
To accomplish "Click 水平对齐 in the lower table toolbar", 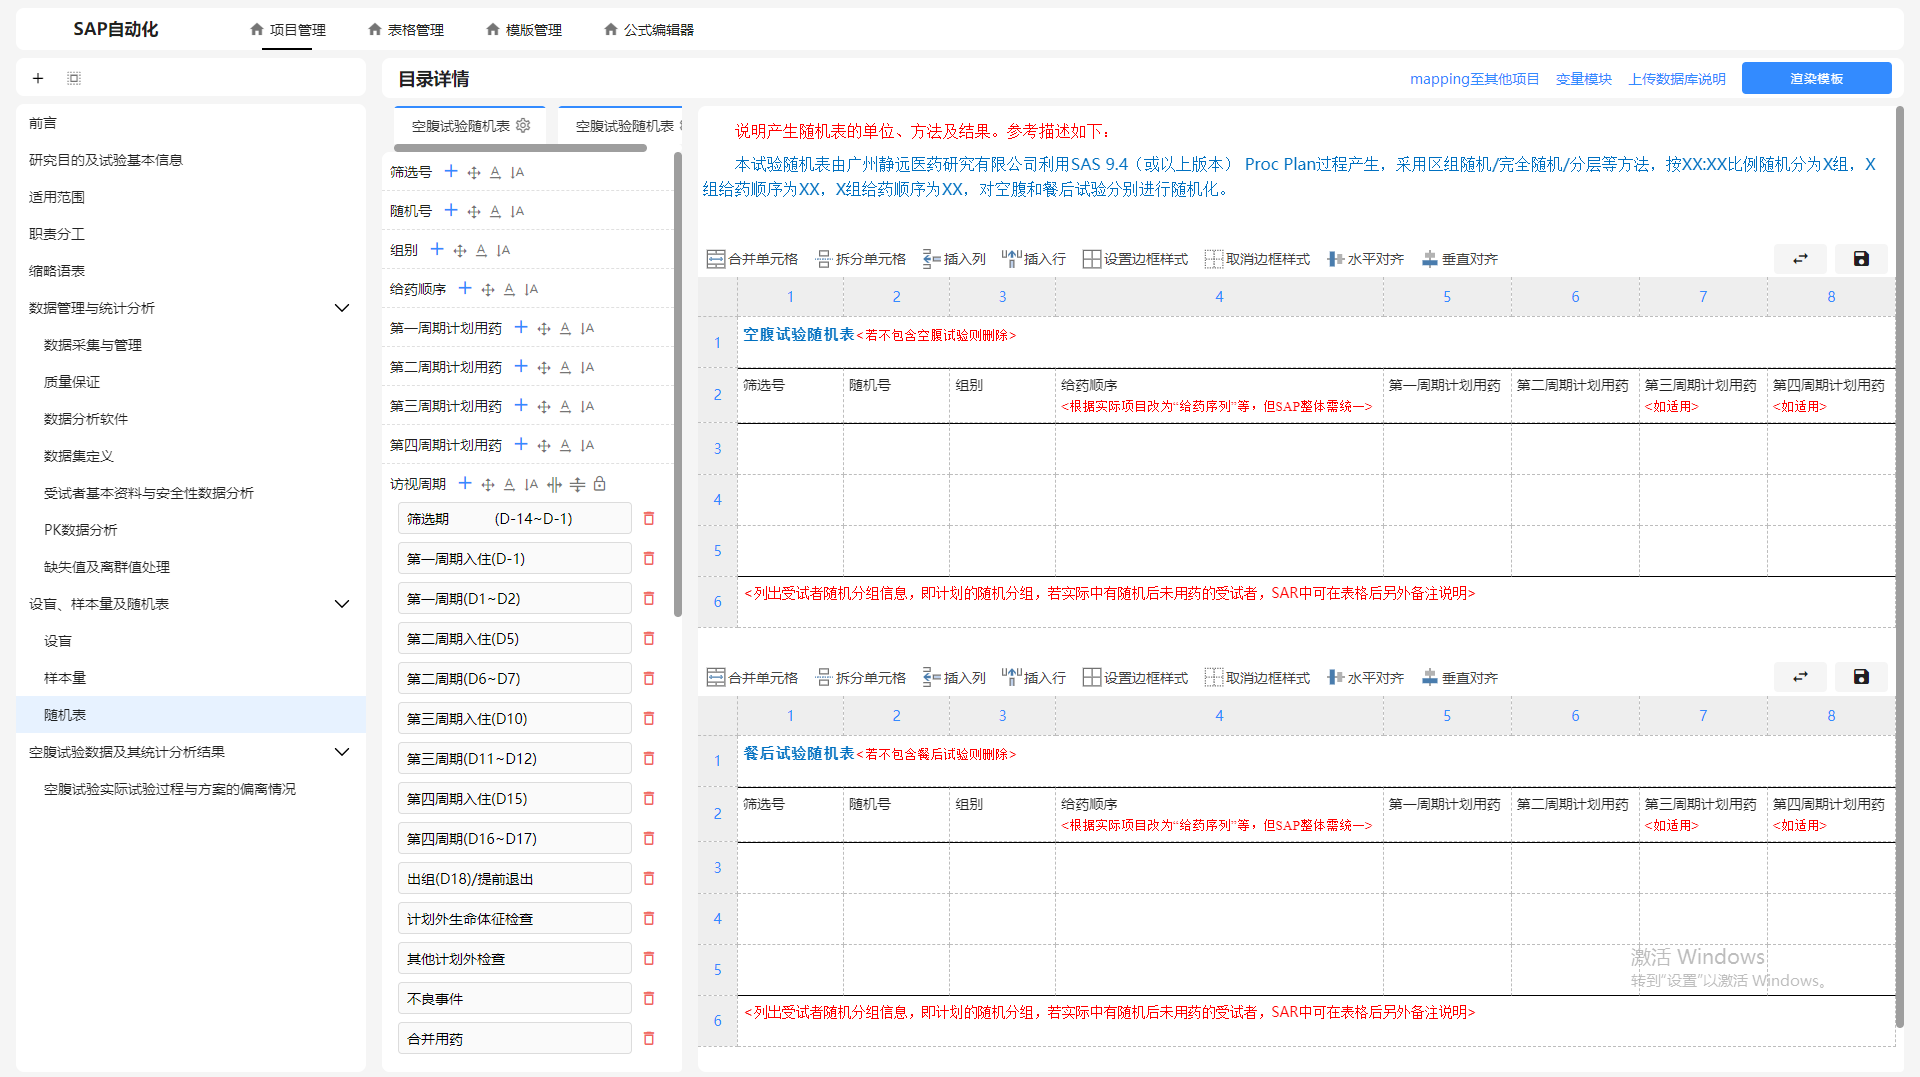I will 1365,677.
